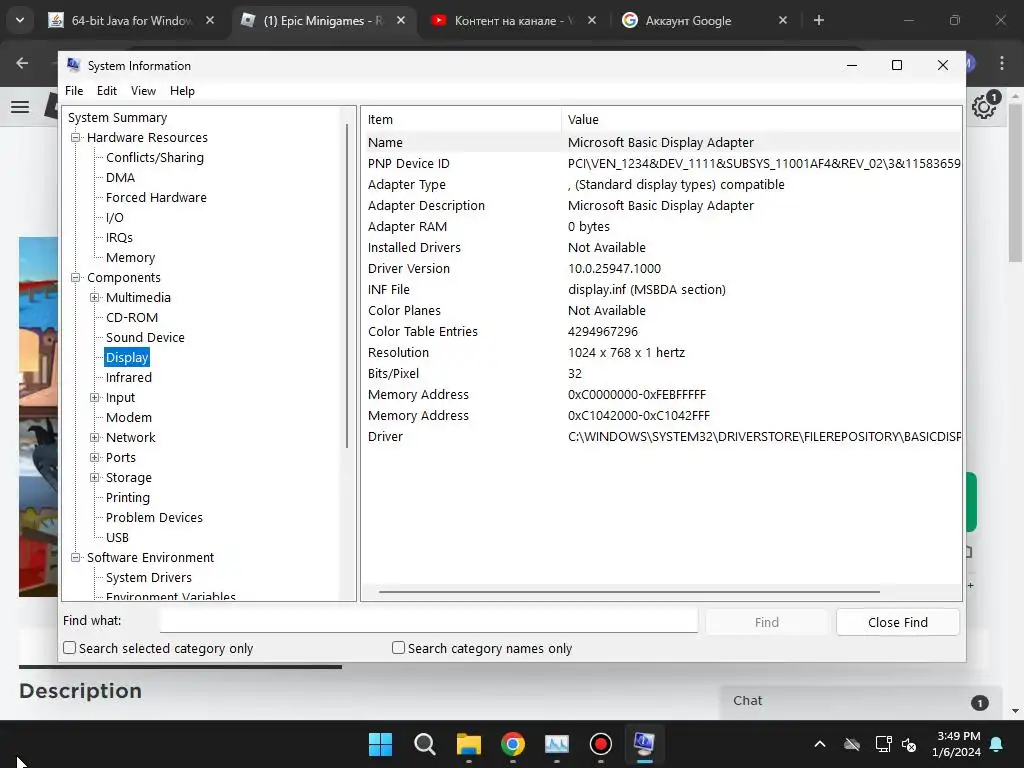
Task: Open Chrome's three-dot menu
Action: click(x=1002, y=63)
